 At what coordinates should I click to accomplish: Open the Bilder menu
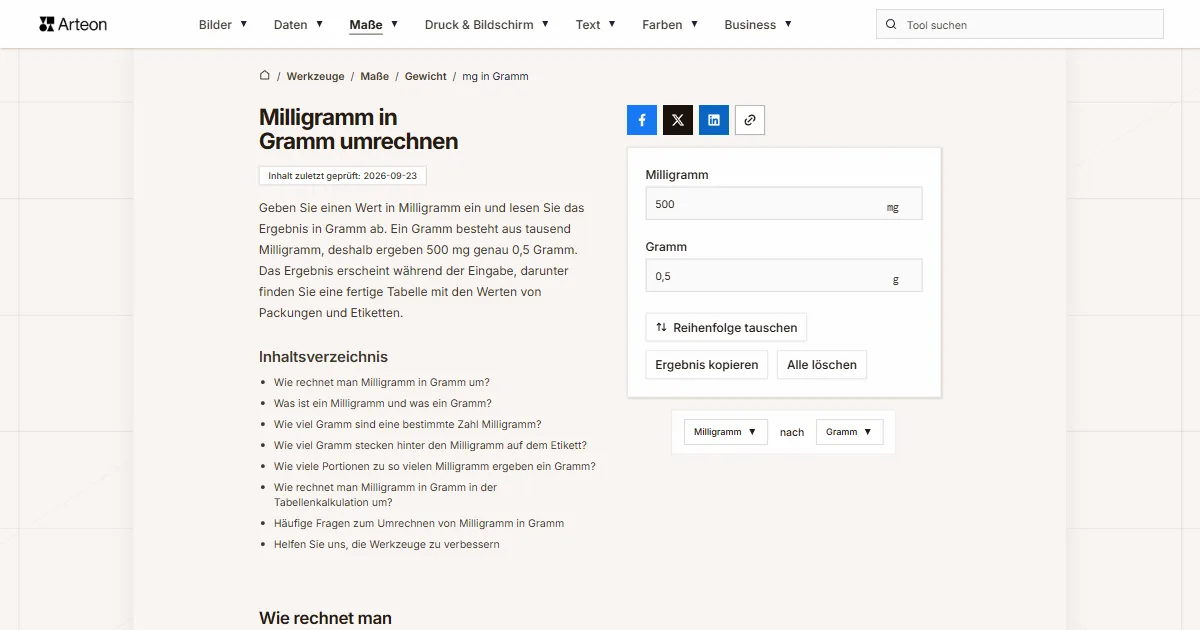[x=223, y=24]
